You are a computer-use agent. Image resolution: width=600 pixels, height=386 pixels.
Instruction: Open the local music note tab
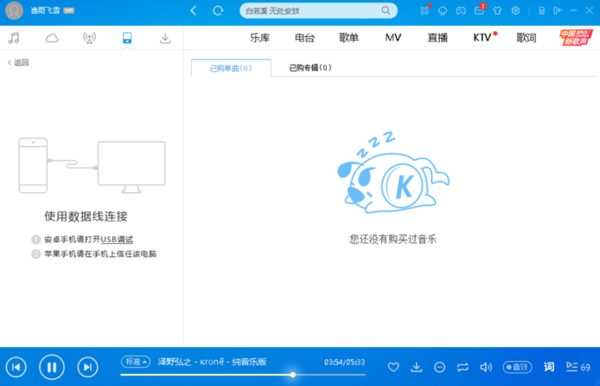coord(14,38)
